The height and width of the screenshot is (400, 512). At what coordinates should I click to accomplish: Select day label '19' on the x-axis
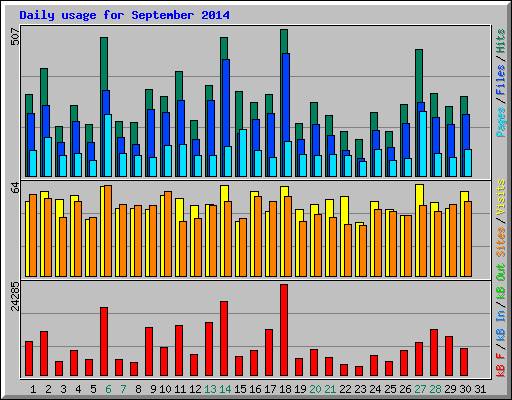click(x=300, y=389)
